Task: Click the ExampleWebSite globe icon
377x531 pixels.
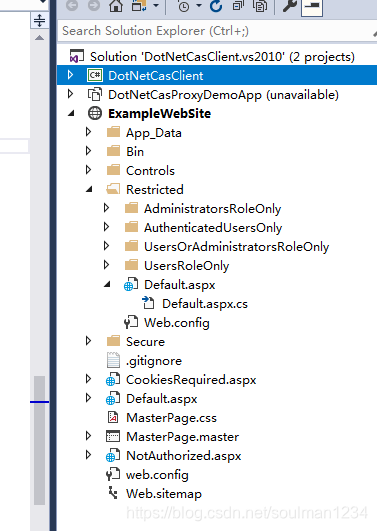Action: click(95, 113)
